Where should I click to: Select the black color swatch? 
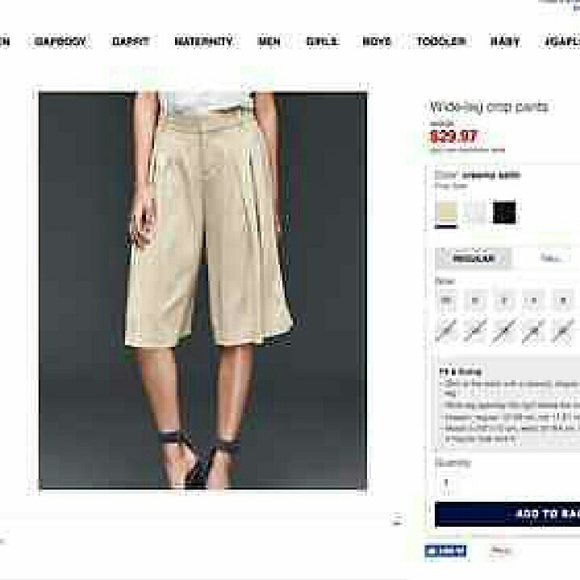pyautogui.click(x=504, y=212)
